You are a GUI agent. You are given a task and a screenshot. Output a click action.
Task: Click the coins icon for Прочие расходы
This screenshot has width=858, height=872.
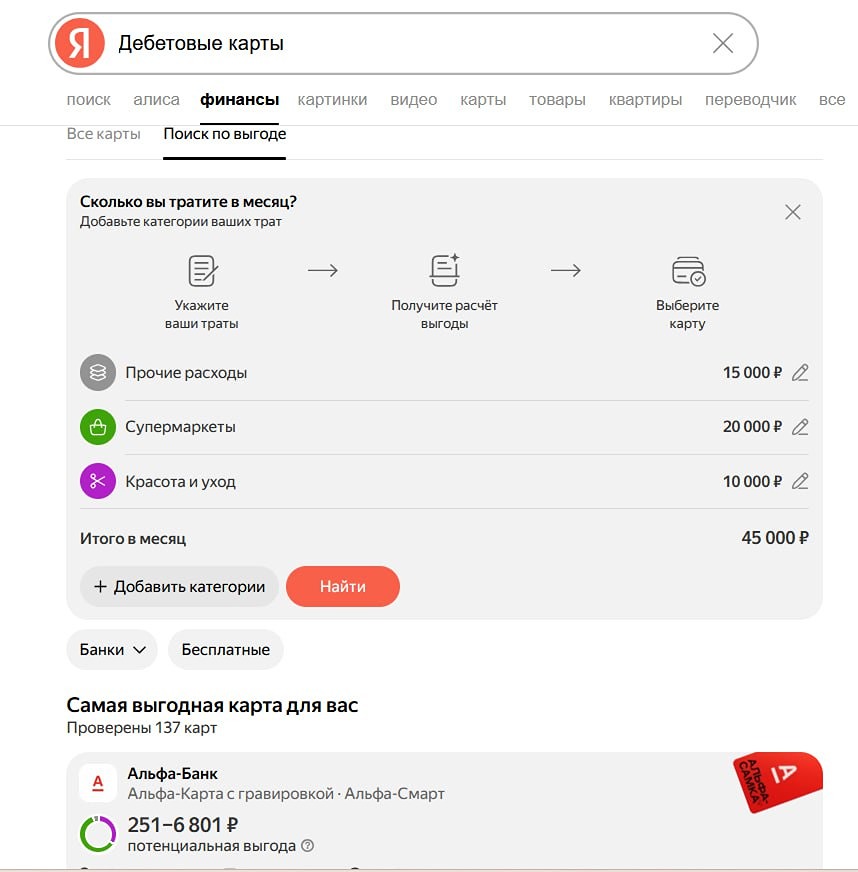[97, 372]
